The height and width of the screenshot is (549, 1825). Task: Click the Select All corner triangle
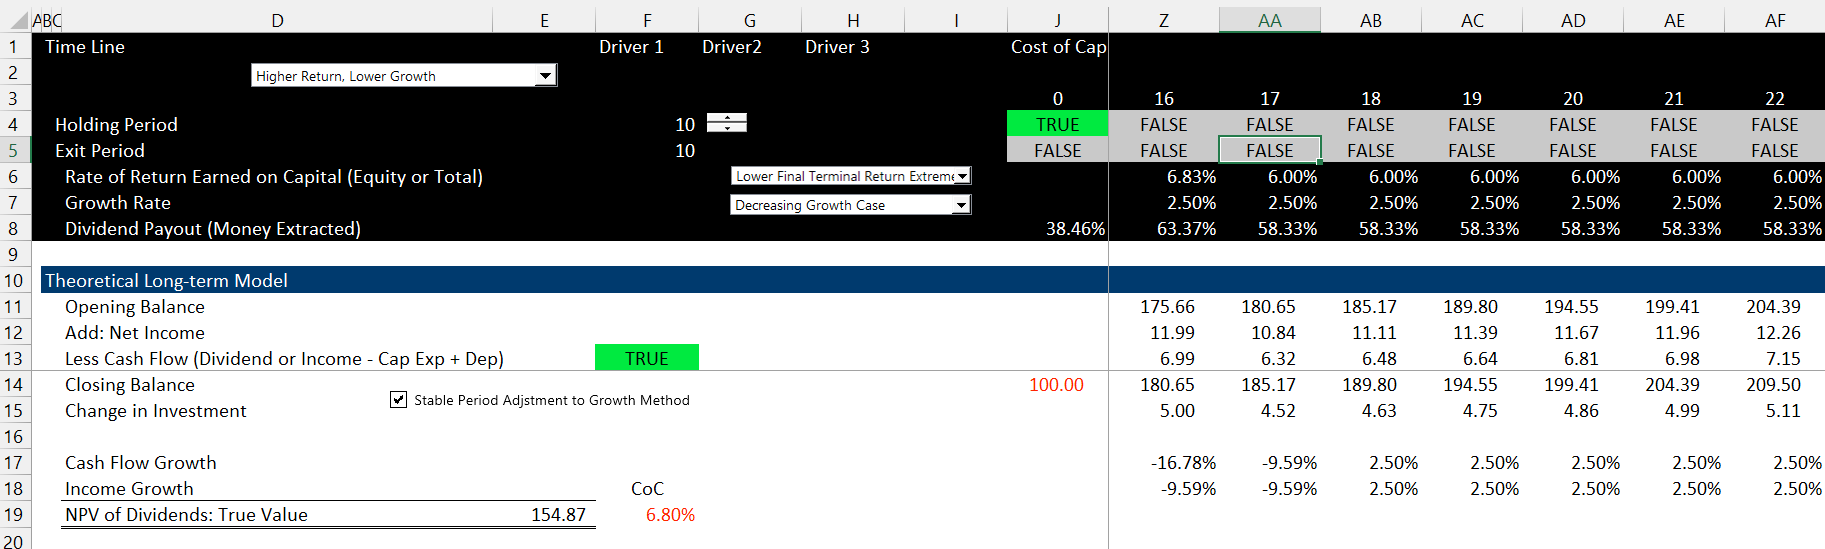coord(18,21)
